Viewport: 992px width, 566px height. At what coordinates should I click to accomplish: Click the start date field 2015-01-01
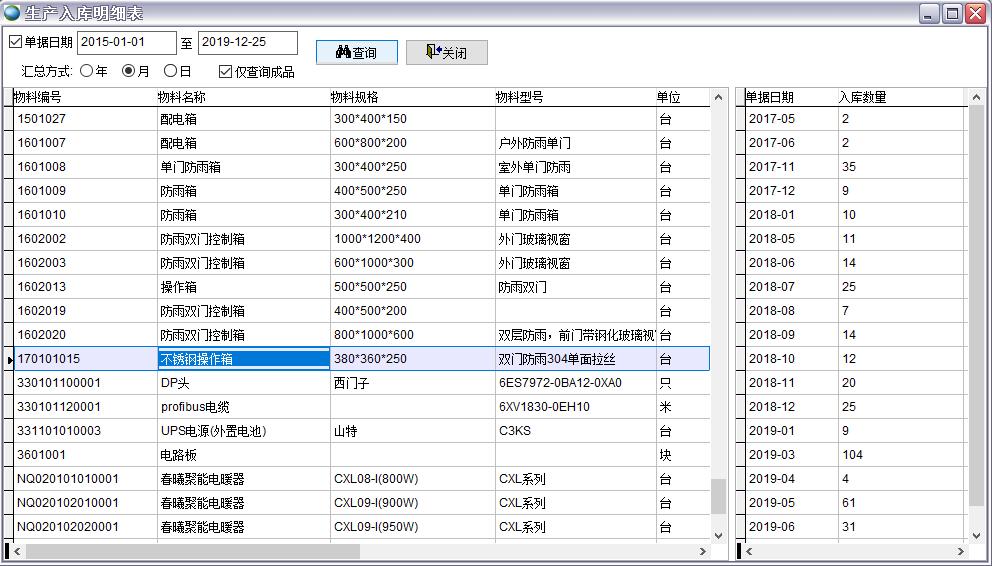[x=125, y=42]
